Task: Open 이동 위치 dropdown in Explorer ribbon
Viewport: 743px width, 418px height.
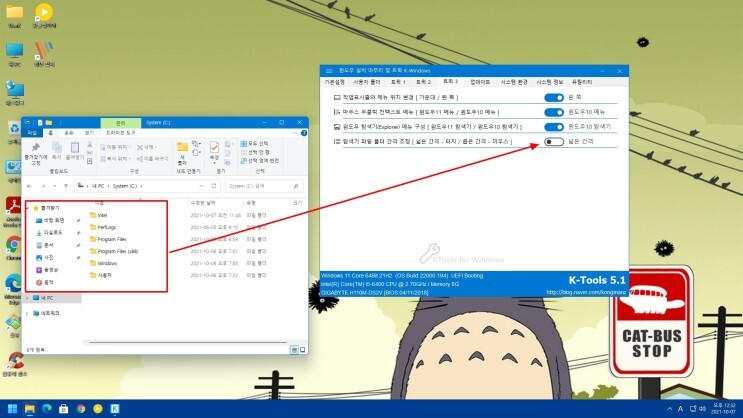Action: point(114,147)
